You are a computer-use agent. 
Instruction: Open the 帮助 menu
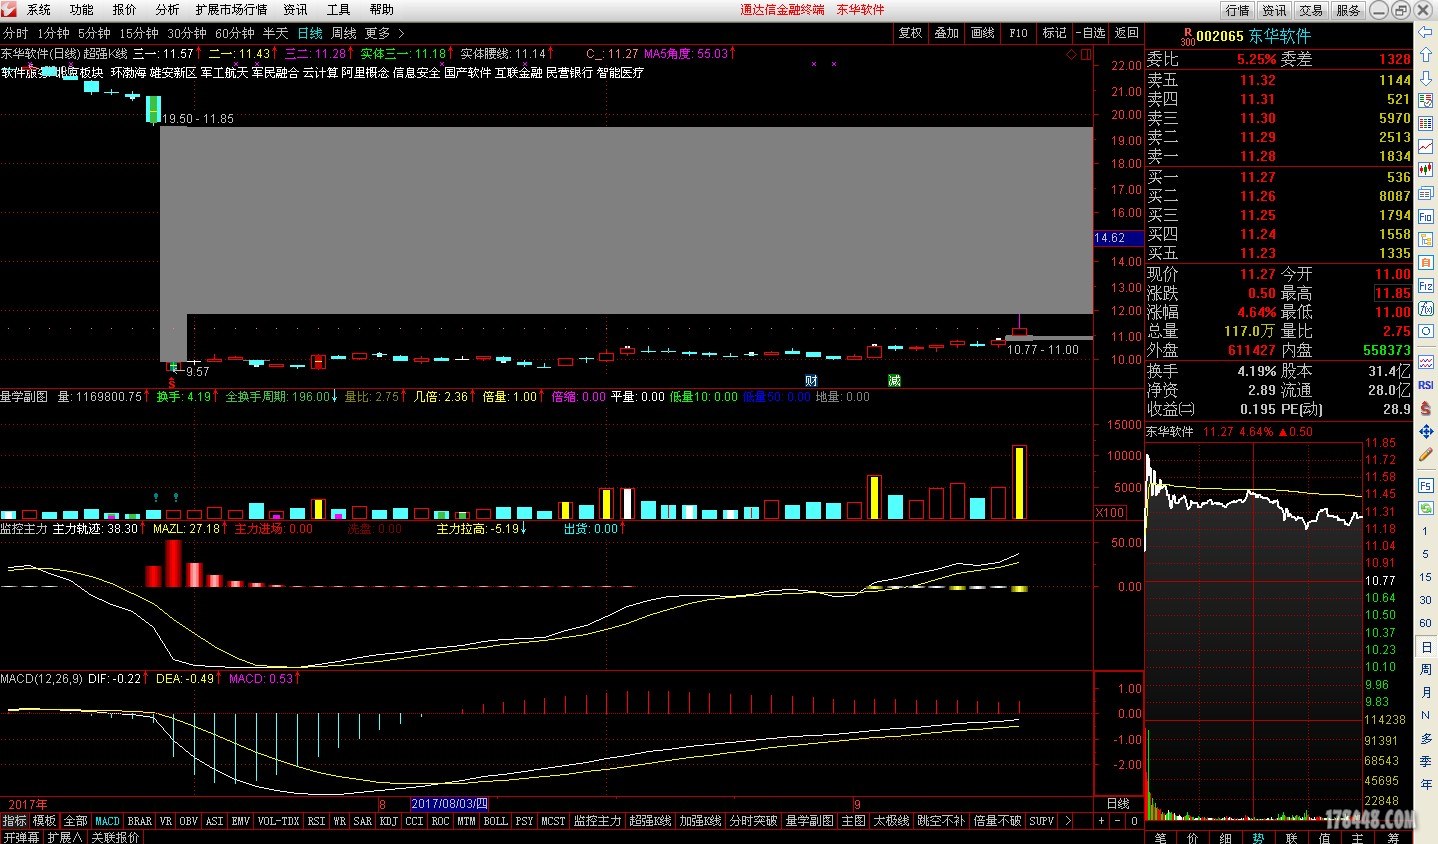382,10
